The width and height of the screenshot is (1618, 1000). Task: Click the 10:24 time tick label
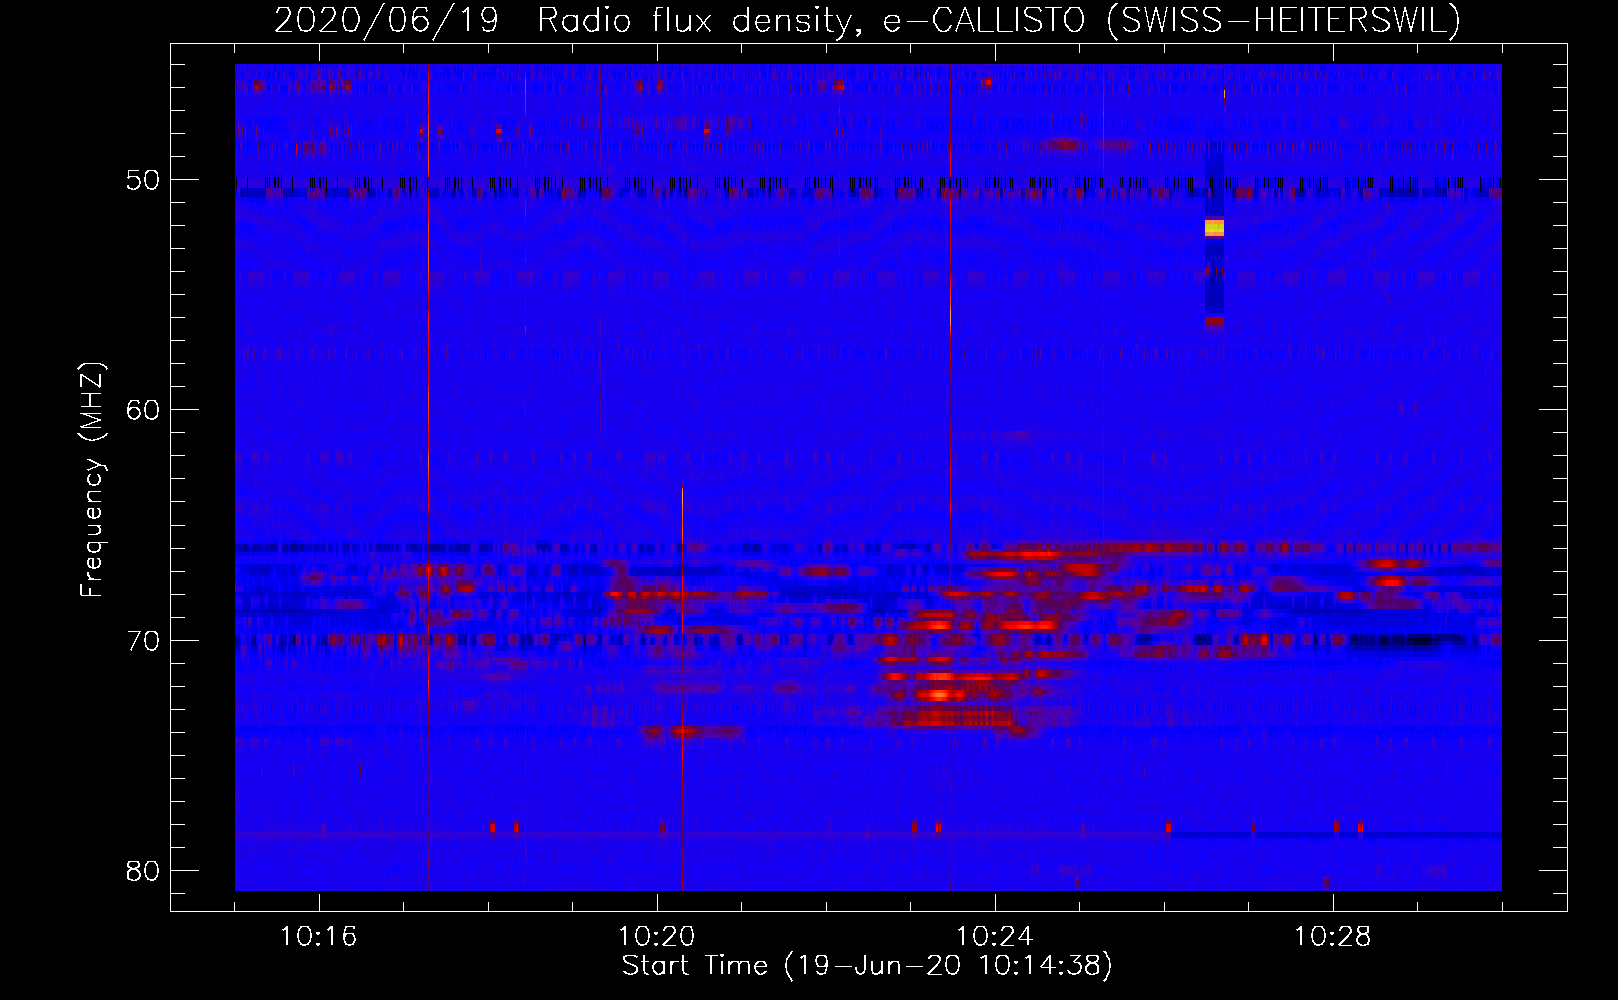[995, 937]
